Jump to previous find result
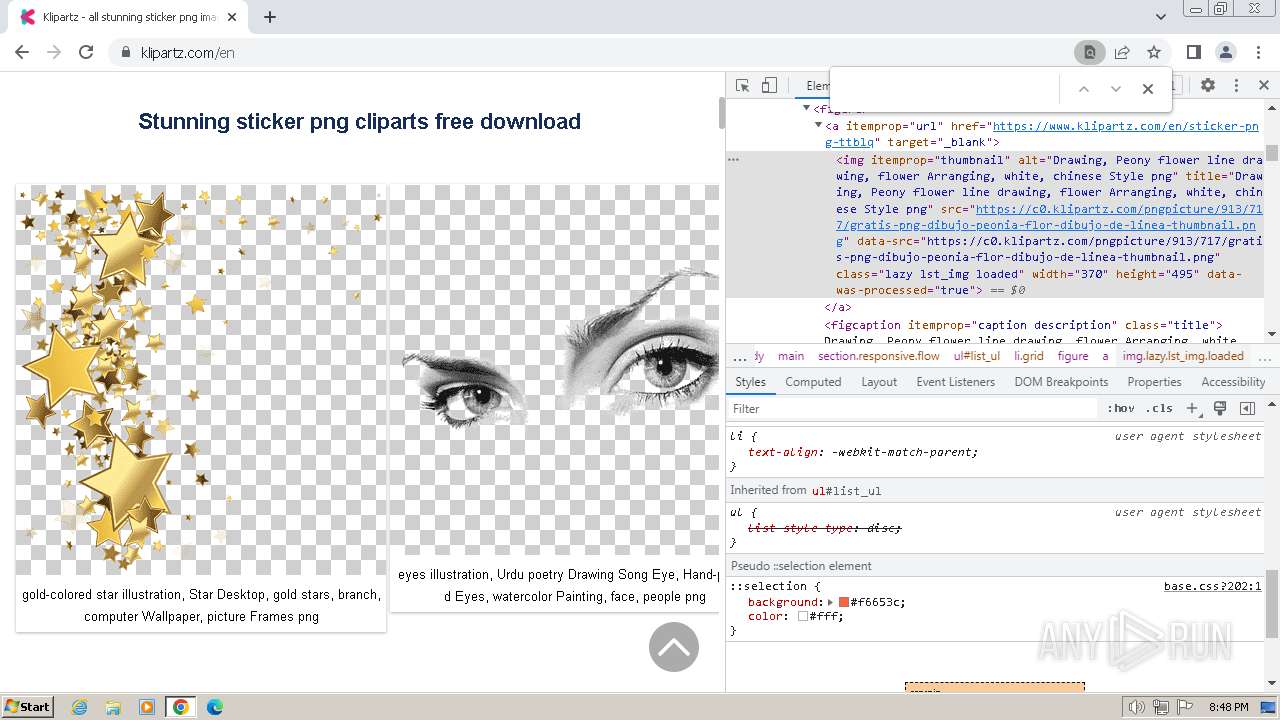 (x=1083, y=89)
